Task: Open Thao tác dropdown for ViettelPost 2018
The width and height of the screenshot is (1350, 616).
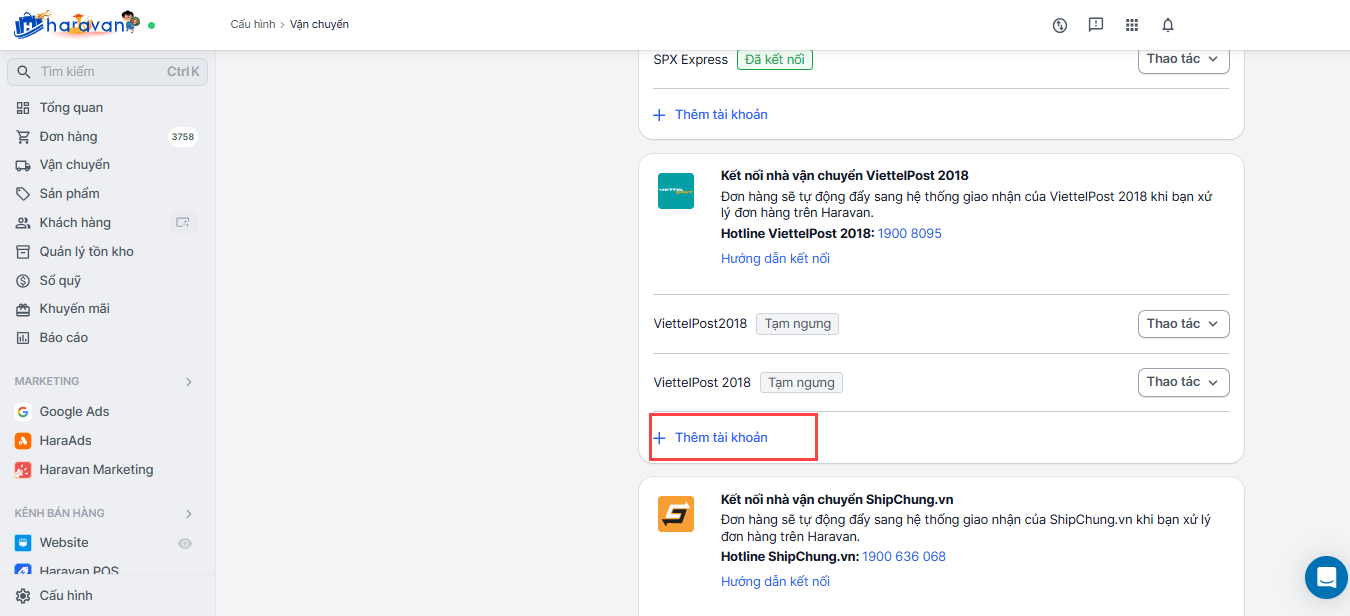Action: [1184, 382]
